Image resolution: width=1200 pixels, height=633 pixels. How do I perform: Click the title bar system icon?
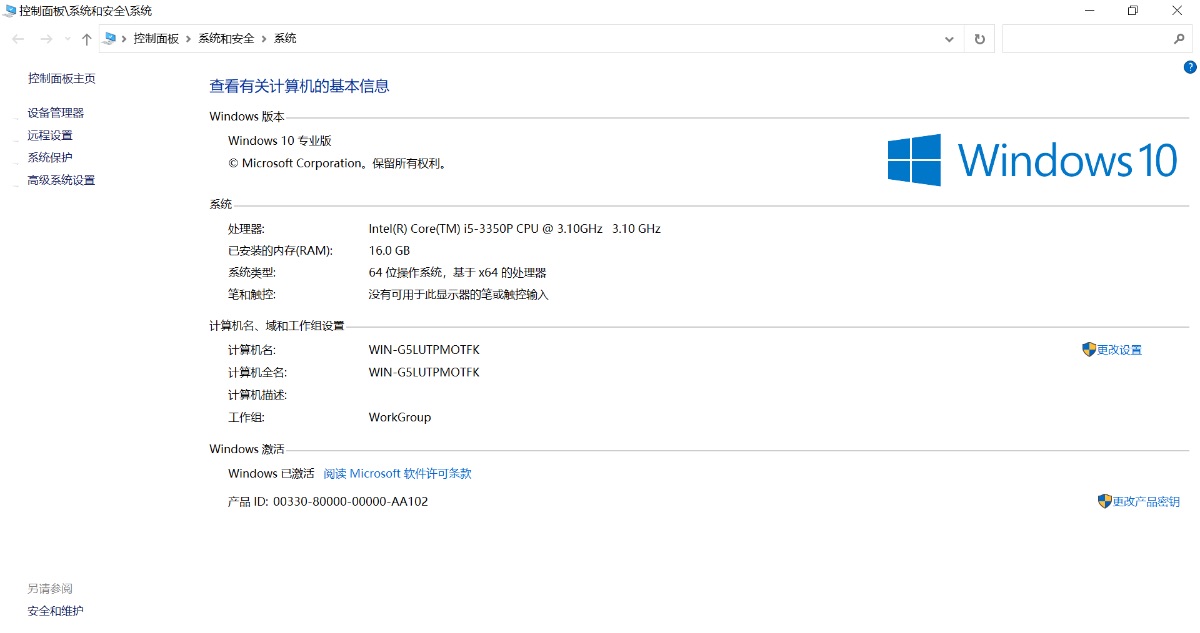click(10, 10)
